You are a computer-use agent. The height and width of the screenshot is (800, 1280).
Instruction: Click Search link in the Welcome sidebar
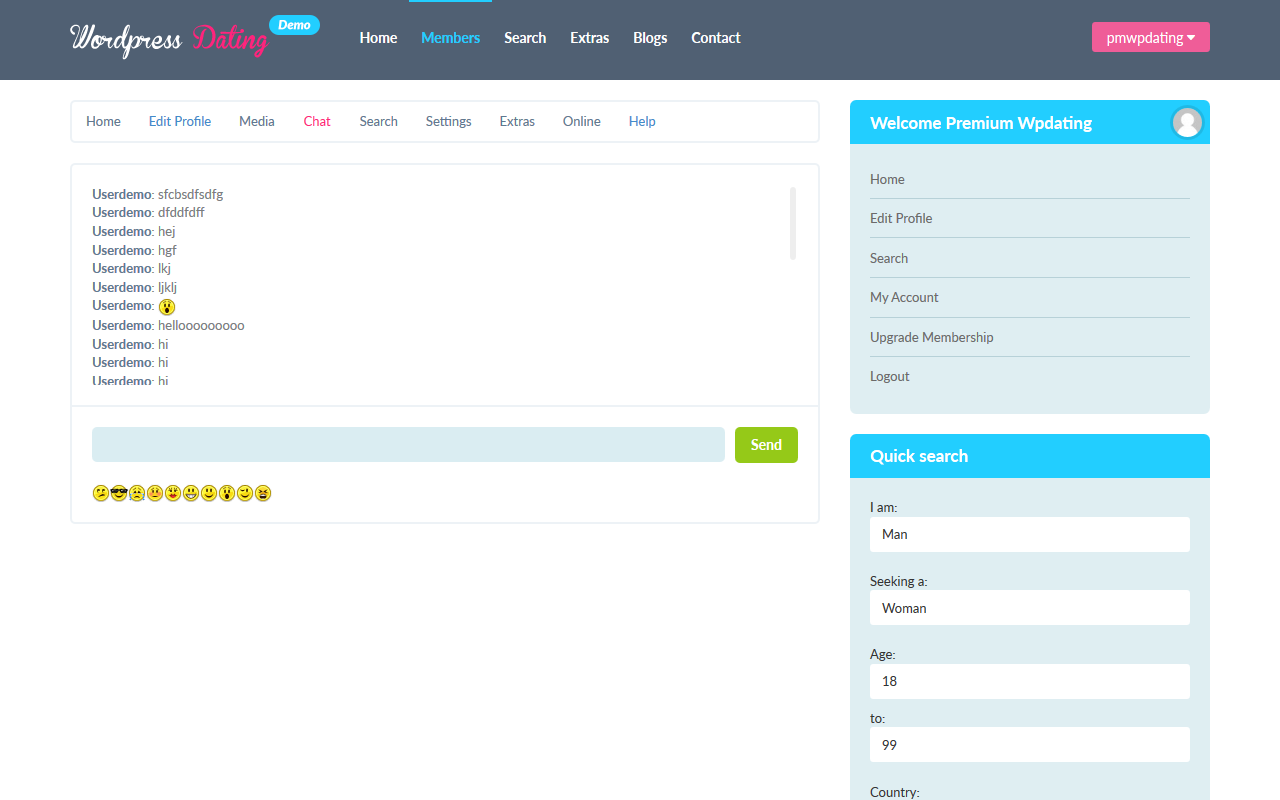click(889, 258)
